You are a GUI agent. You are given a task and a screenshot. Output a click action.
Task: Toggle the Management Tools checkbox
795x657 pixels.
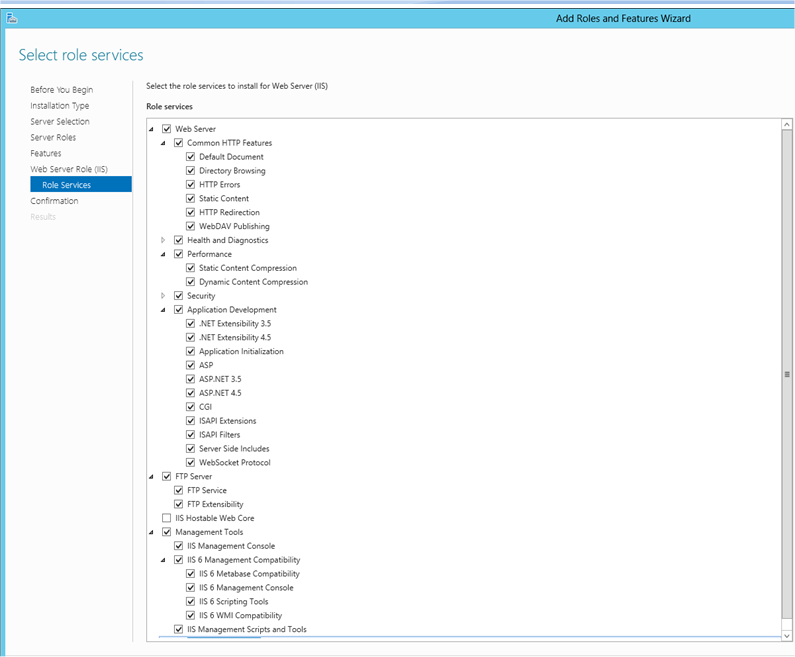[x=166, y=532]
